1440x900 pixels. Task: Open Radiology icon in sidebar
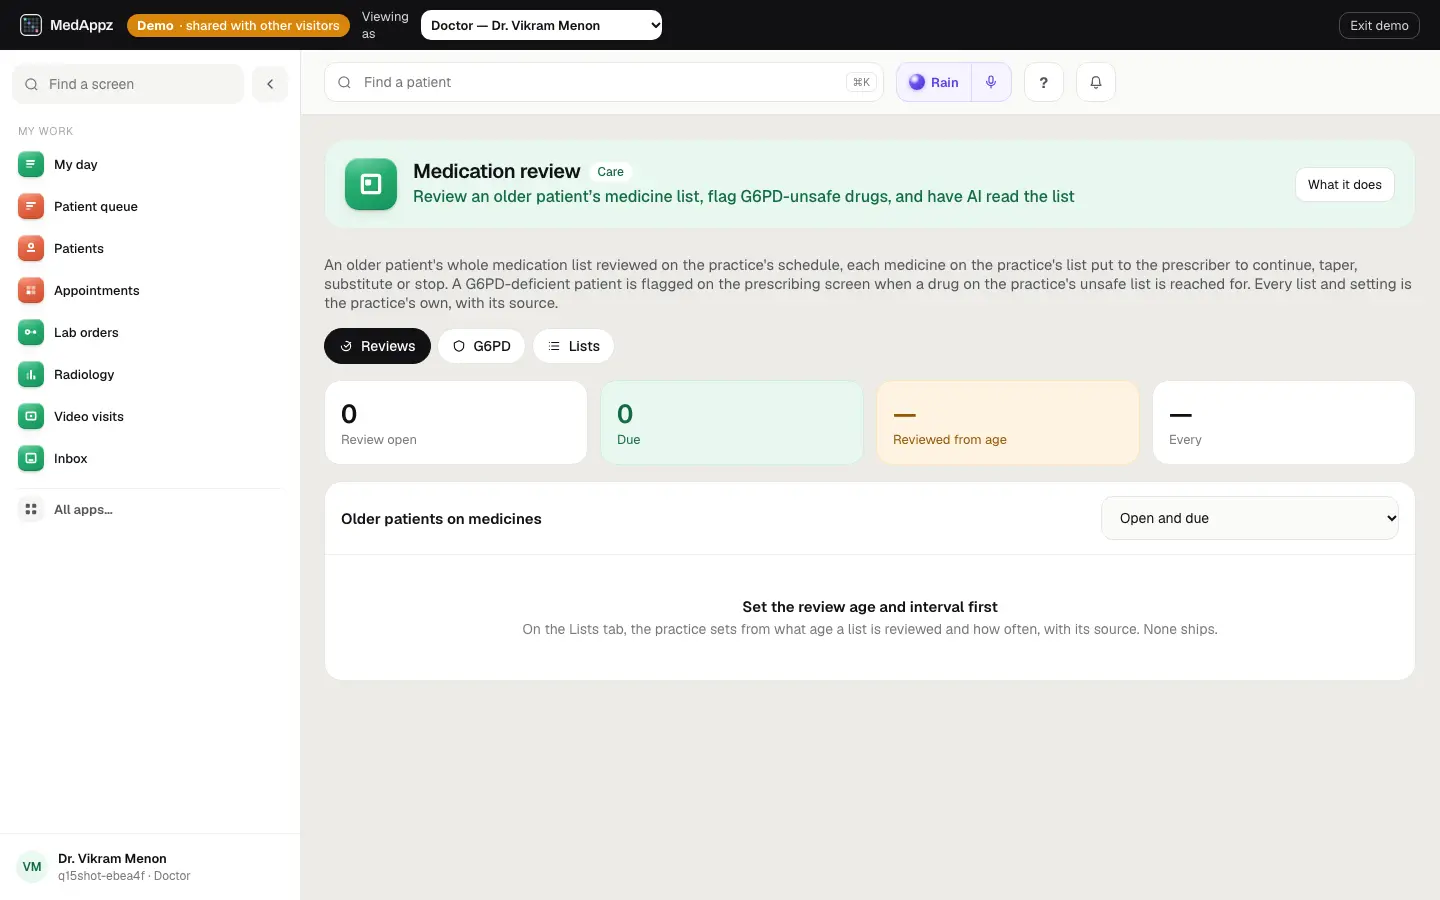(31, 374)
